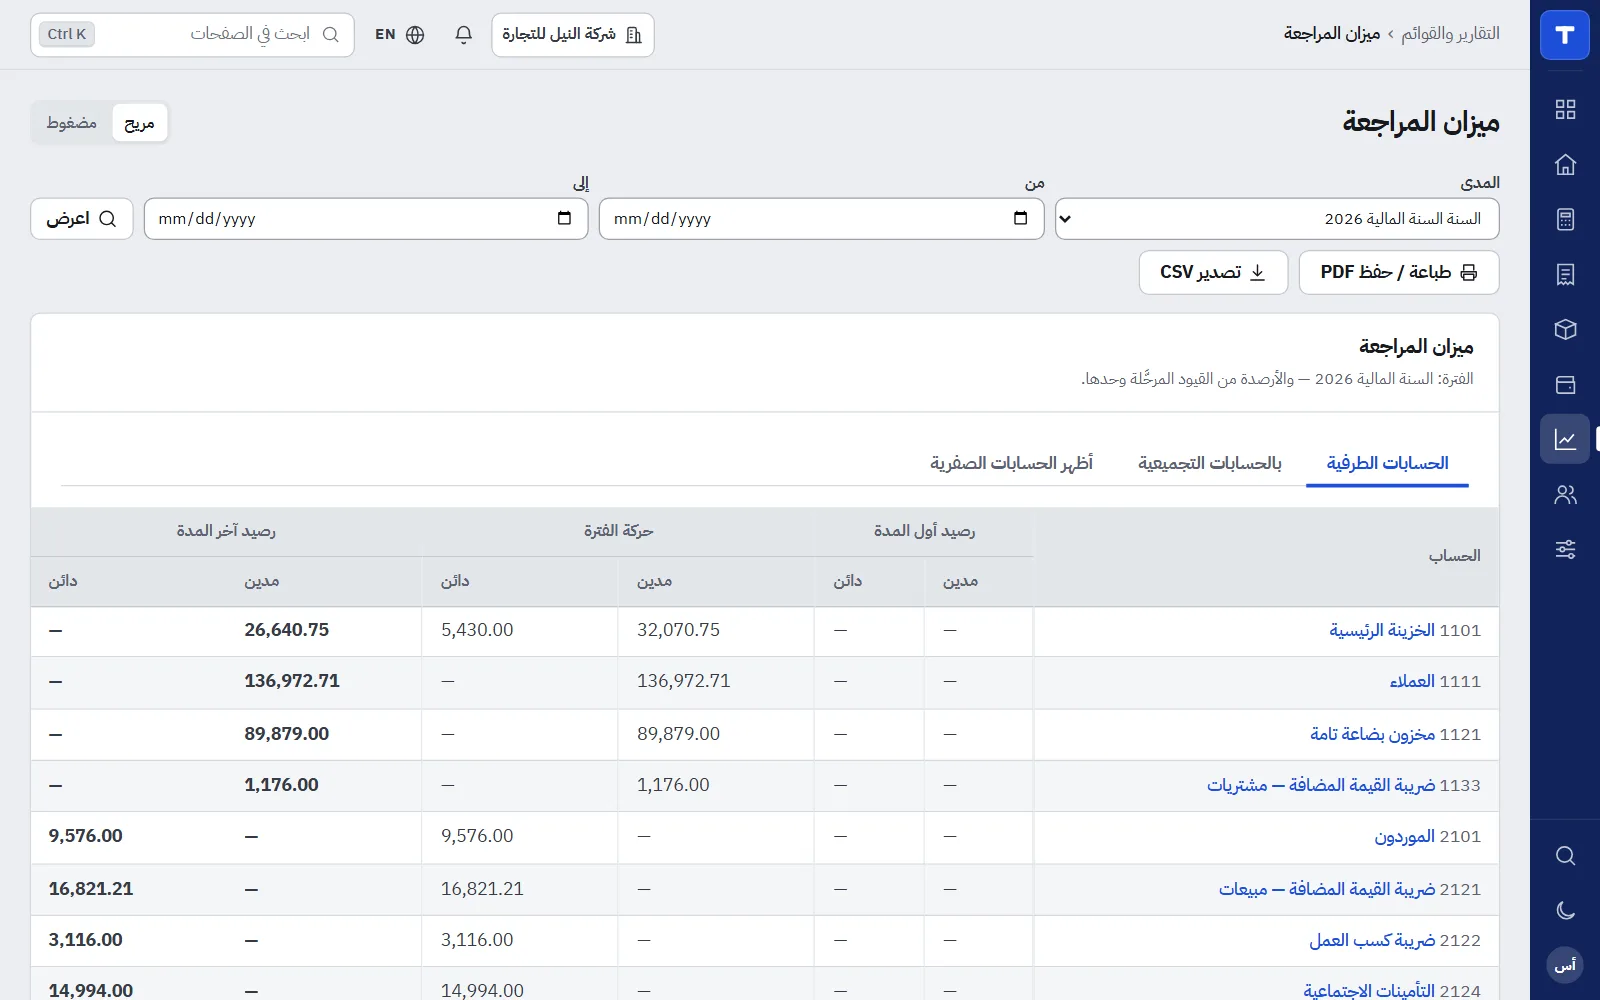The image size is (1600, 1000).
Task: Click ending credit value 3,116.00
Action: coord(86,940)
